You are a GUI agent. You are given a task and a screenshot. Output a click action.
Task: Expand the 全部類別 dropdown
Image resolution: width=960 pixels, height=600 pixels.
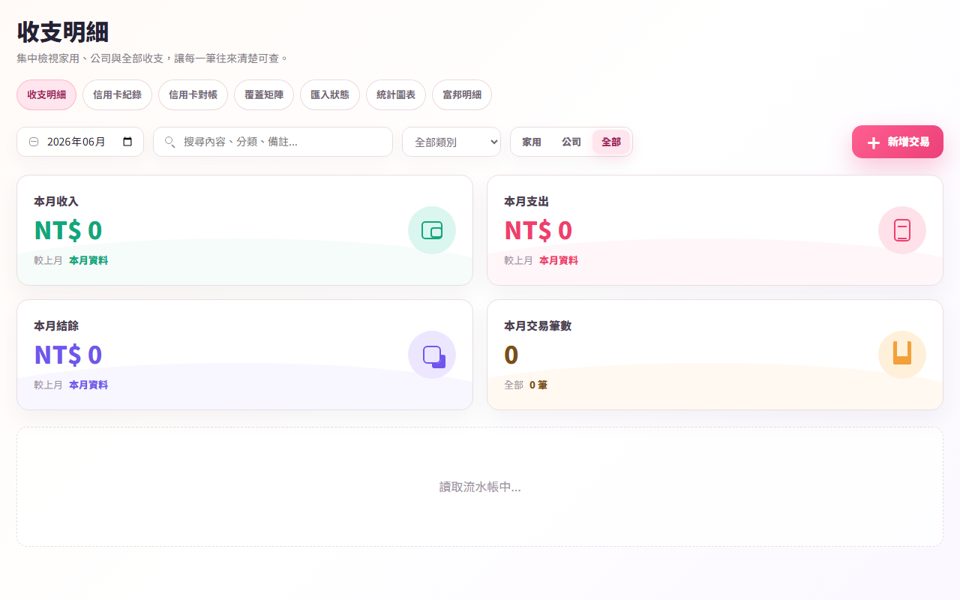451,142
